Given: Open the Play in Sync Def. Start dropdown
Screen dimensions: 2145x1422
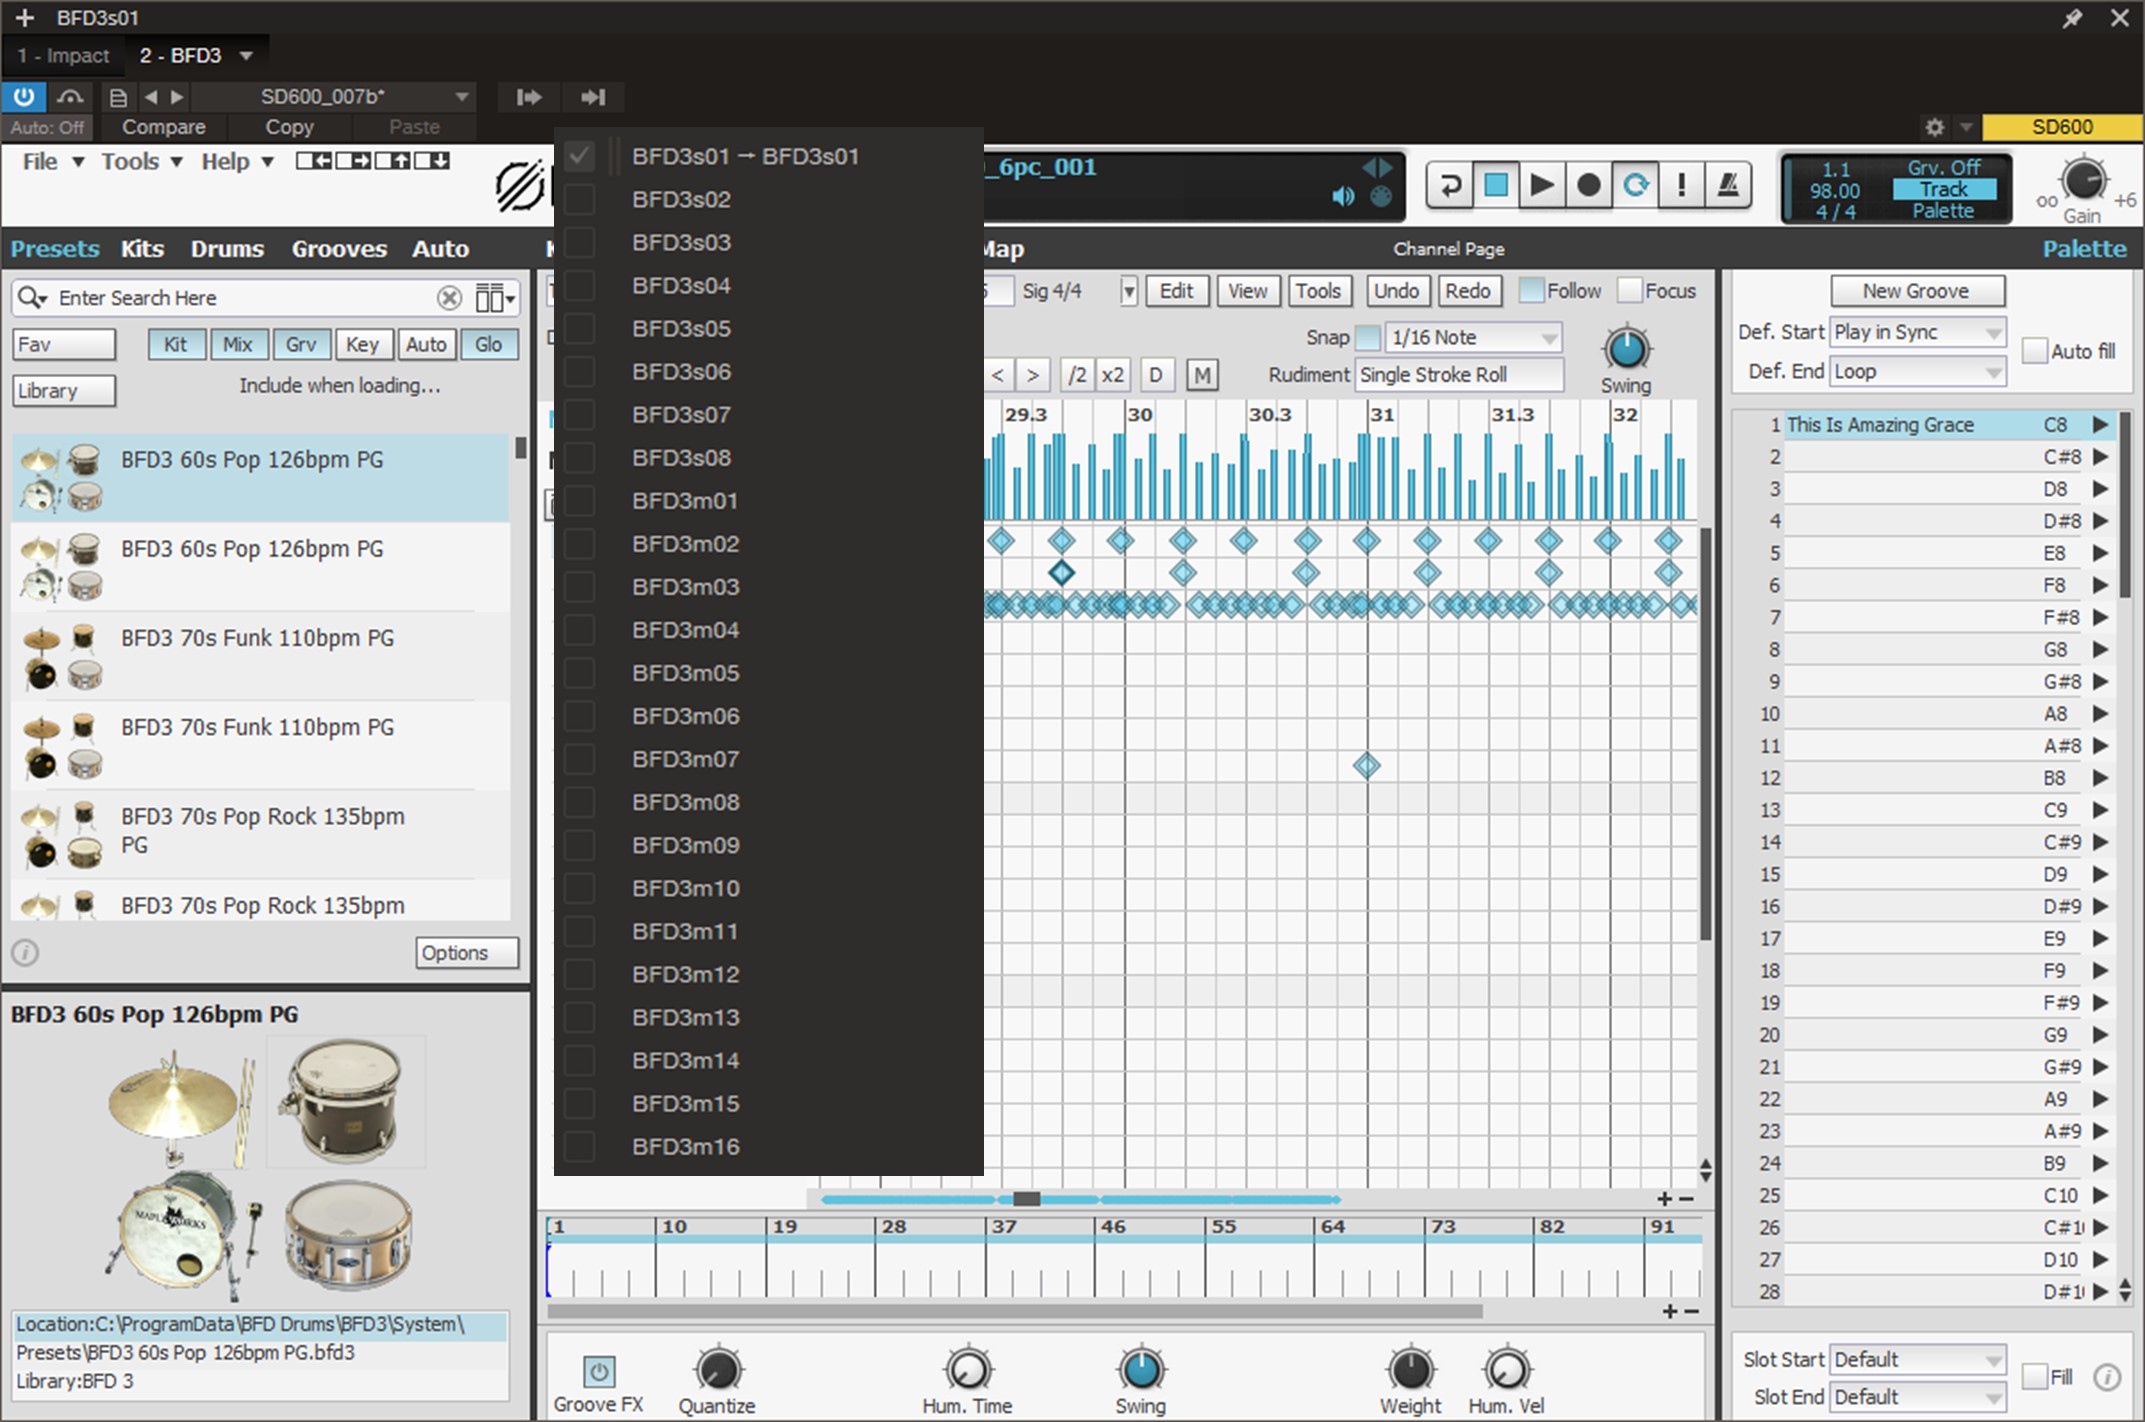Looking at the screenshot, I should [1917, 332].
